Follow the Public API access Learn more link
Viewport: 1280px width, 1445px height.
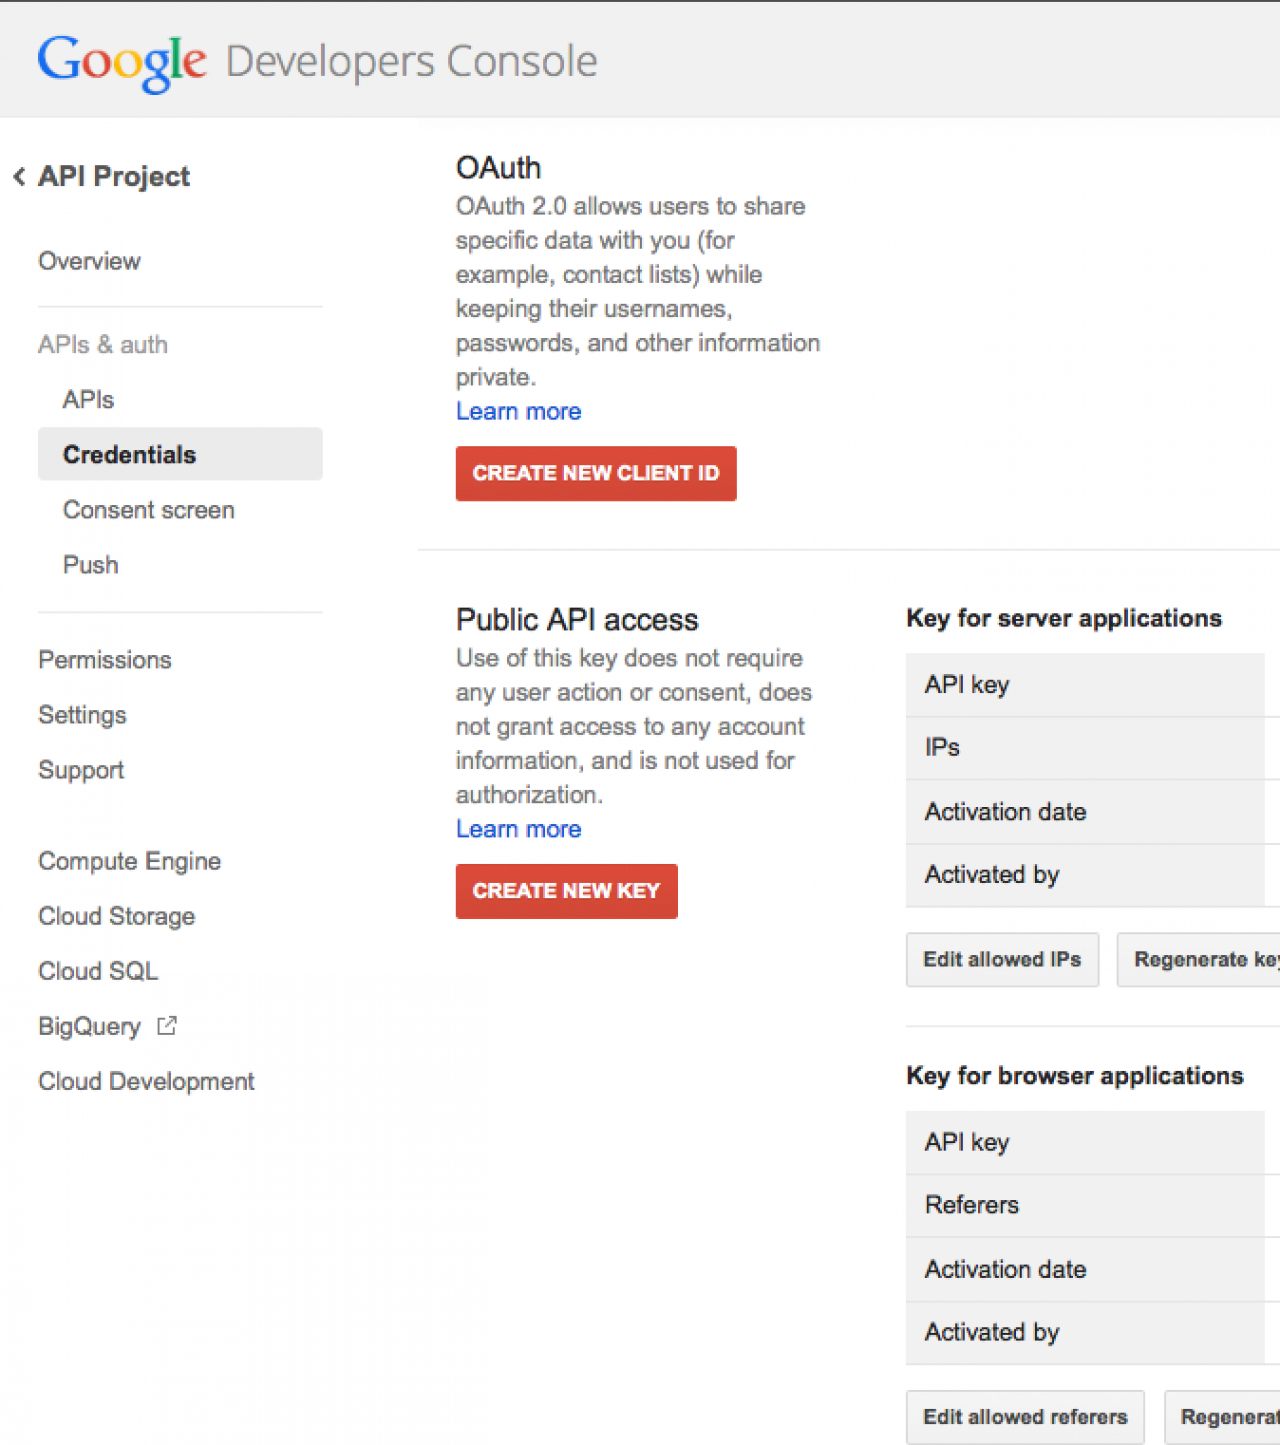(x=518, y=830)
